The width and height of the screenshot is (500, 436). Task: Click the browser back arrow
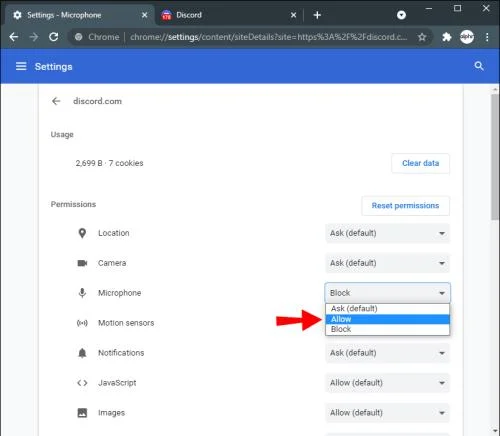(x=14, y=37)
